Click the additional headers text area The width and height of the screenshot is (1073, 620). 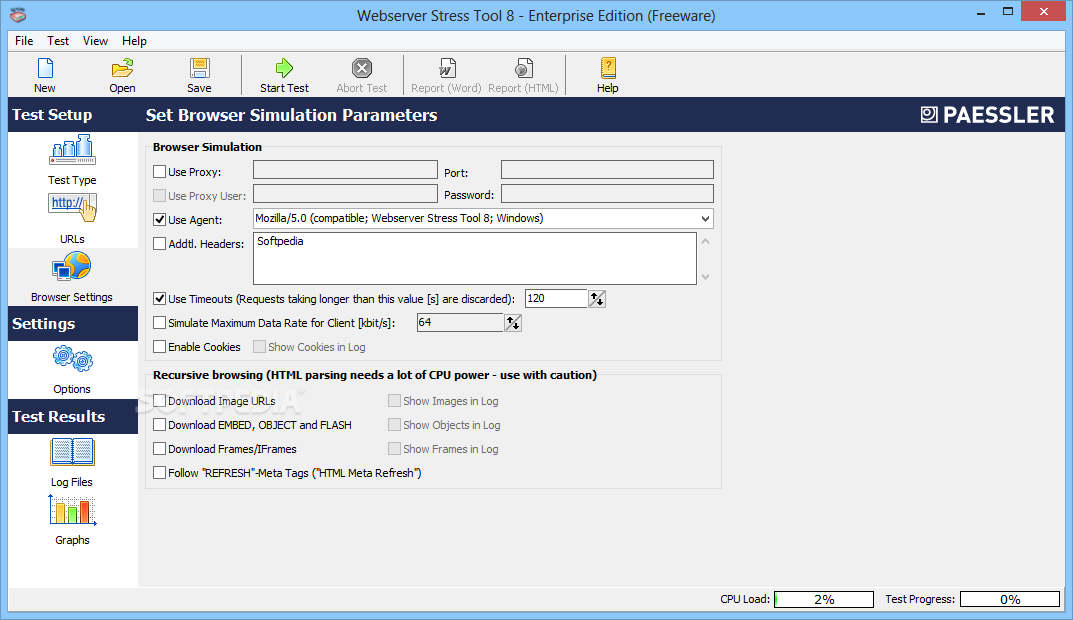(x=475, y=259)
